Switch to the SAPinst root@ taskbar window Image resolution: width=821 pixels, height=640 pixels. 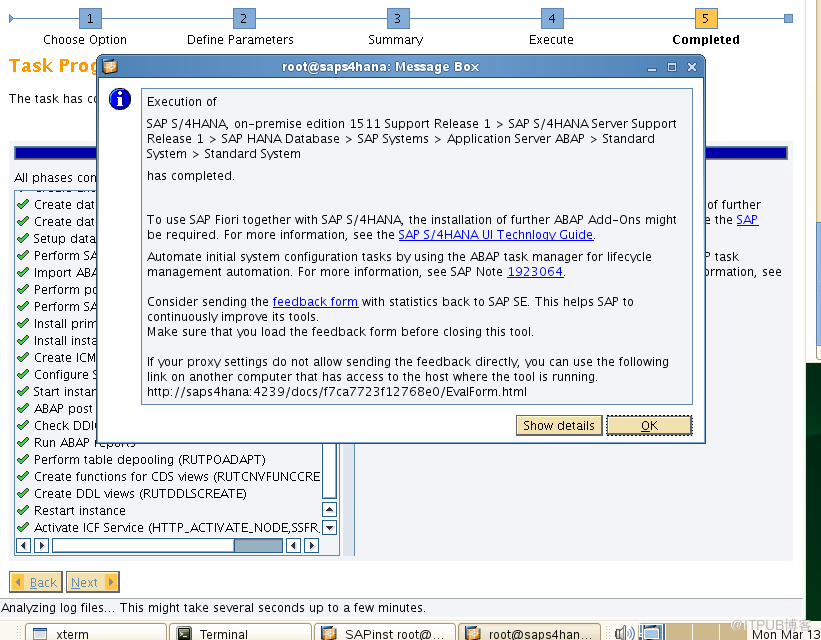385,633
